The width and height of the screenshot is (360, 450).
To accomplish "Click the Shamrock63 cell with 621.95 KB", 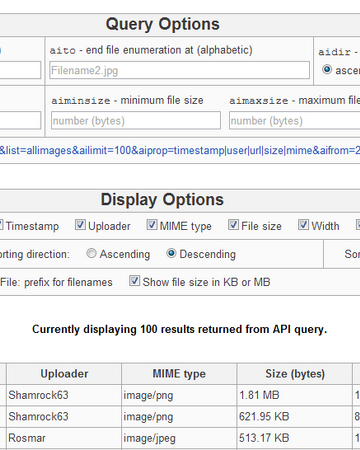I will (x=64, y=416).
